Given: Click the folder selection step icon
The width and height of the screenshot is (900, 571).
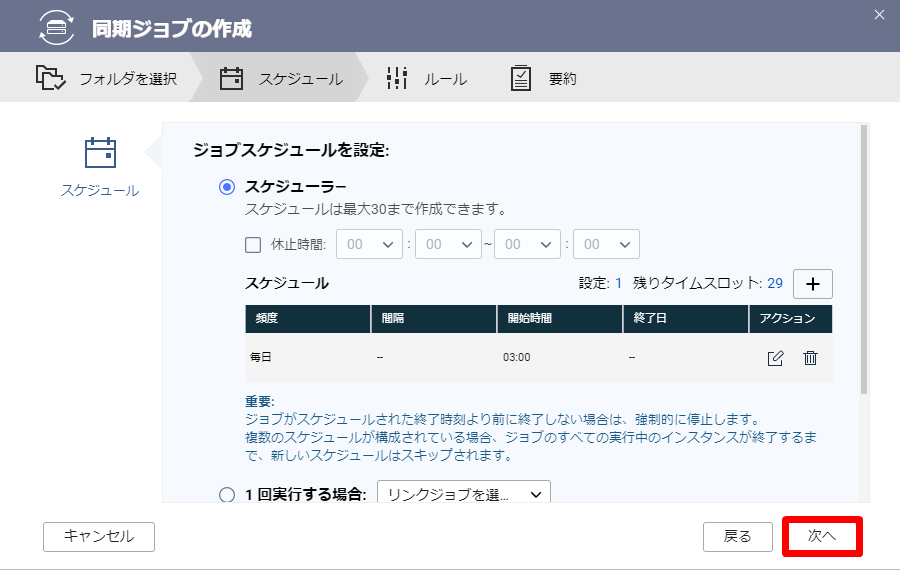Looking at the screenshot, I should 51,77.
